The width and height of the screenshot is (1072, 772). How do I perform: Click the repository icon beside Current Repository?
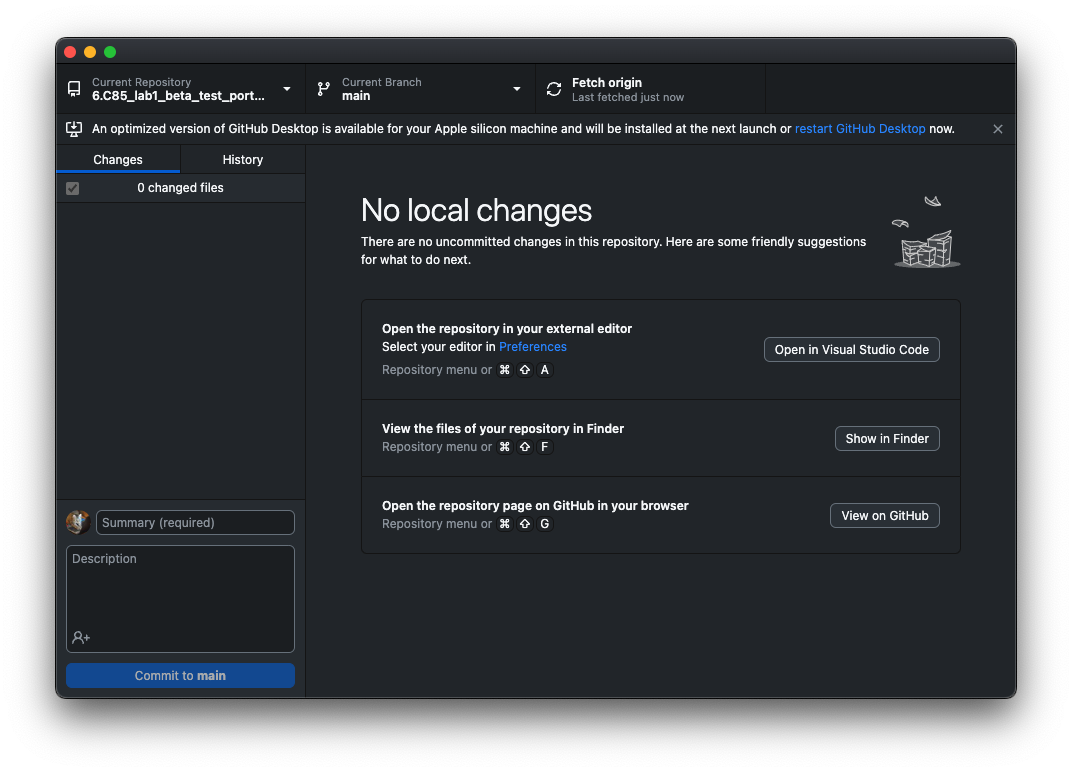(74, 89)
